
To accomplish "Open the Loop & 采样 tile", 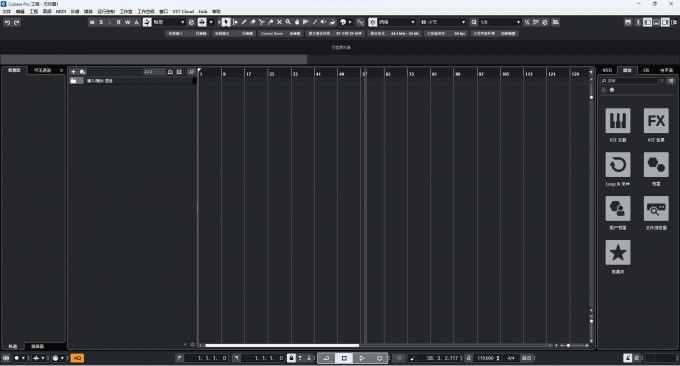I will (x=618, y=165).
